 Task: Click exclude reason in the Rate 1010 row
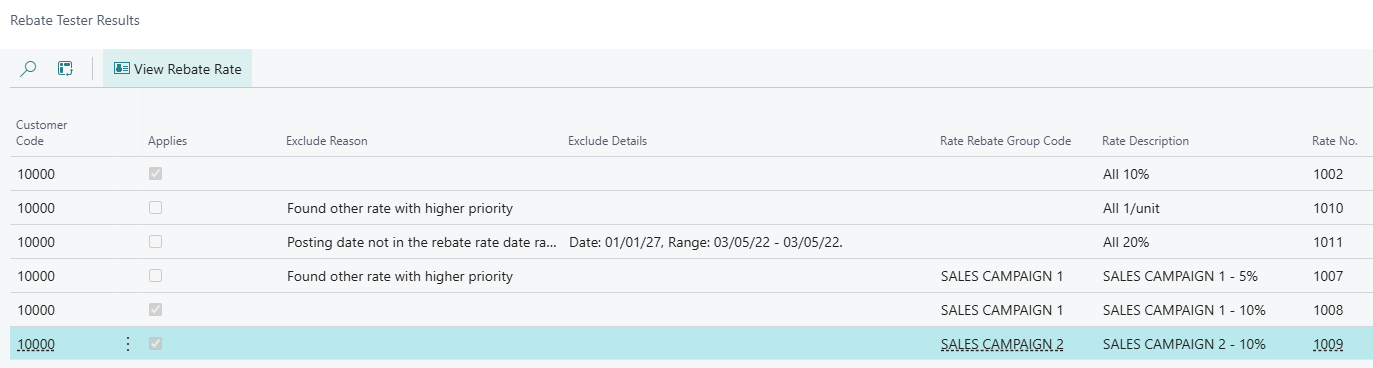click(x=400, y=208)
